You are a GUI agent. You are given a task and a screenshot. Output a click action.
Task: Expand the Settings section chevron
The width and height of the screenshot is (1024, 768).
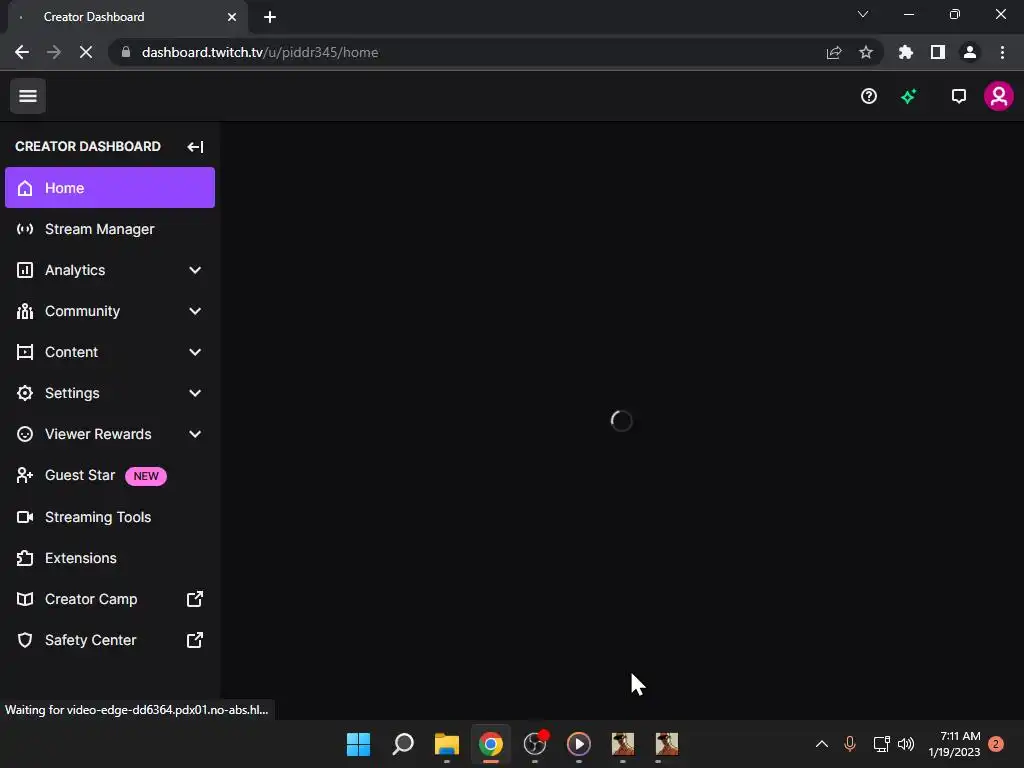tap(195, 393)
